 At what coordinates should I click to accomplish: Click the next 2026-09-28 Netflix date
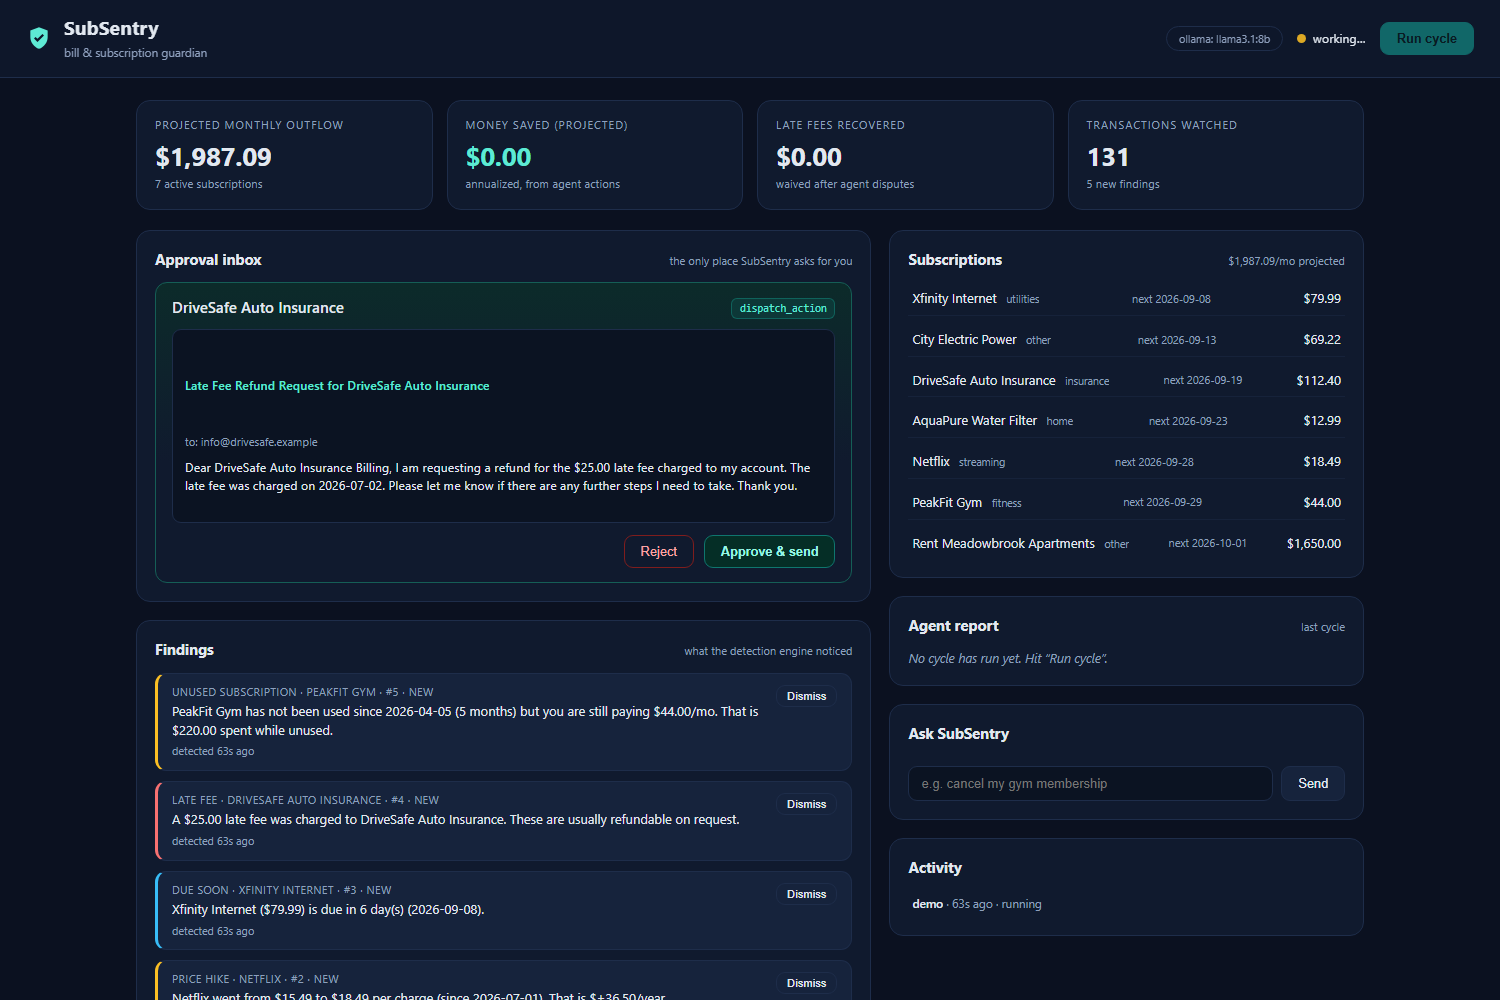pyautogui.click(x=1154, y=462)
